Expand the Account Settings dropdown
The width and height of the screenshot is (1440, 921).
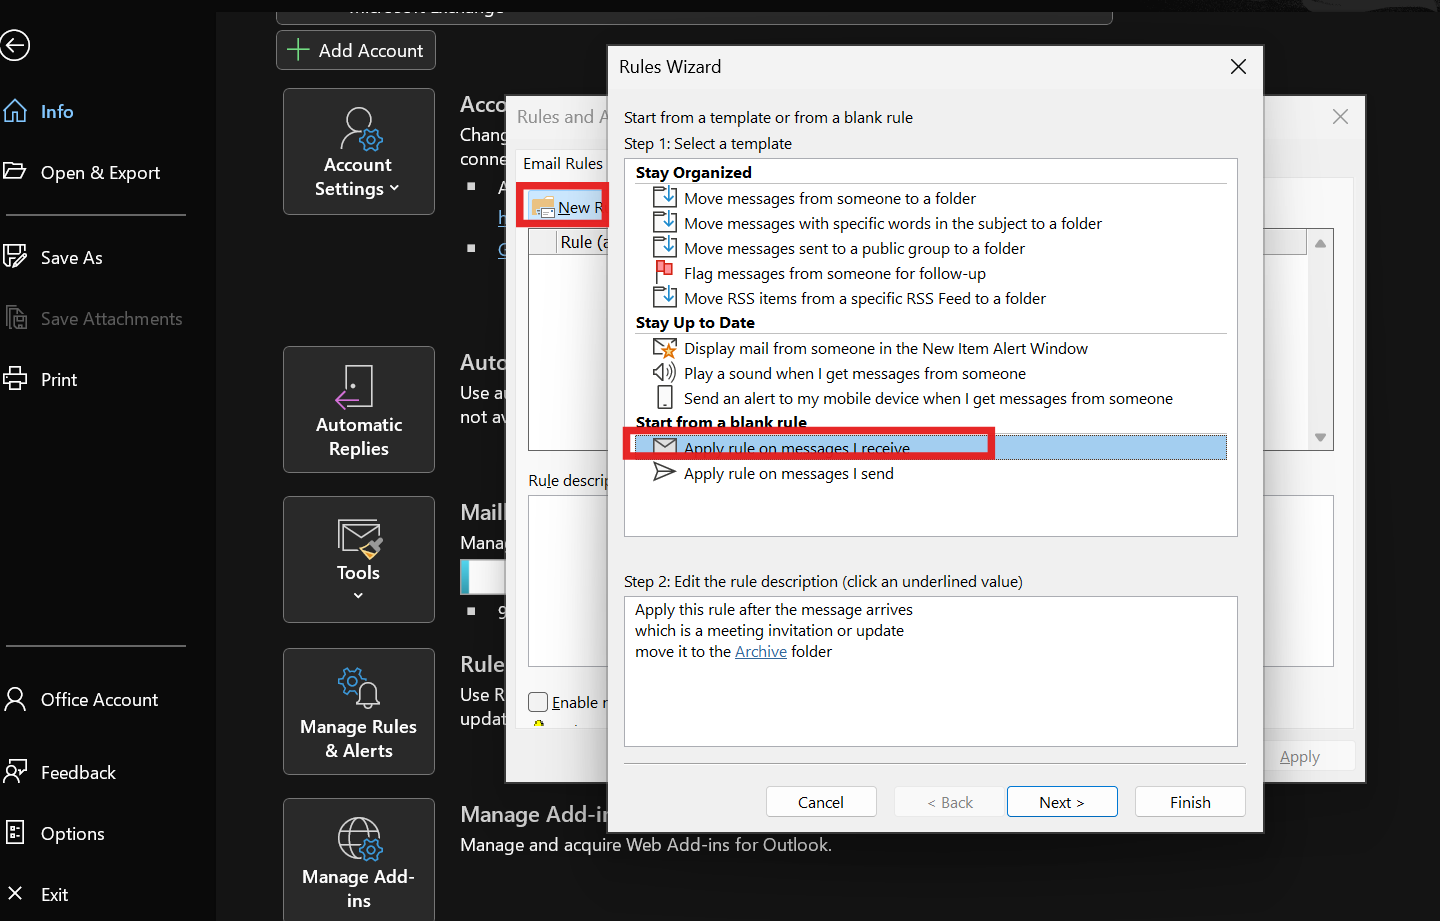coord(359,151)
